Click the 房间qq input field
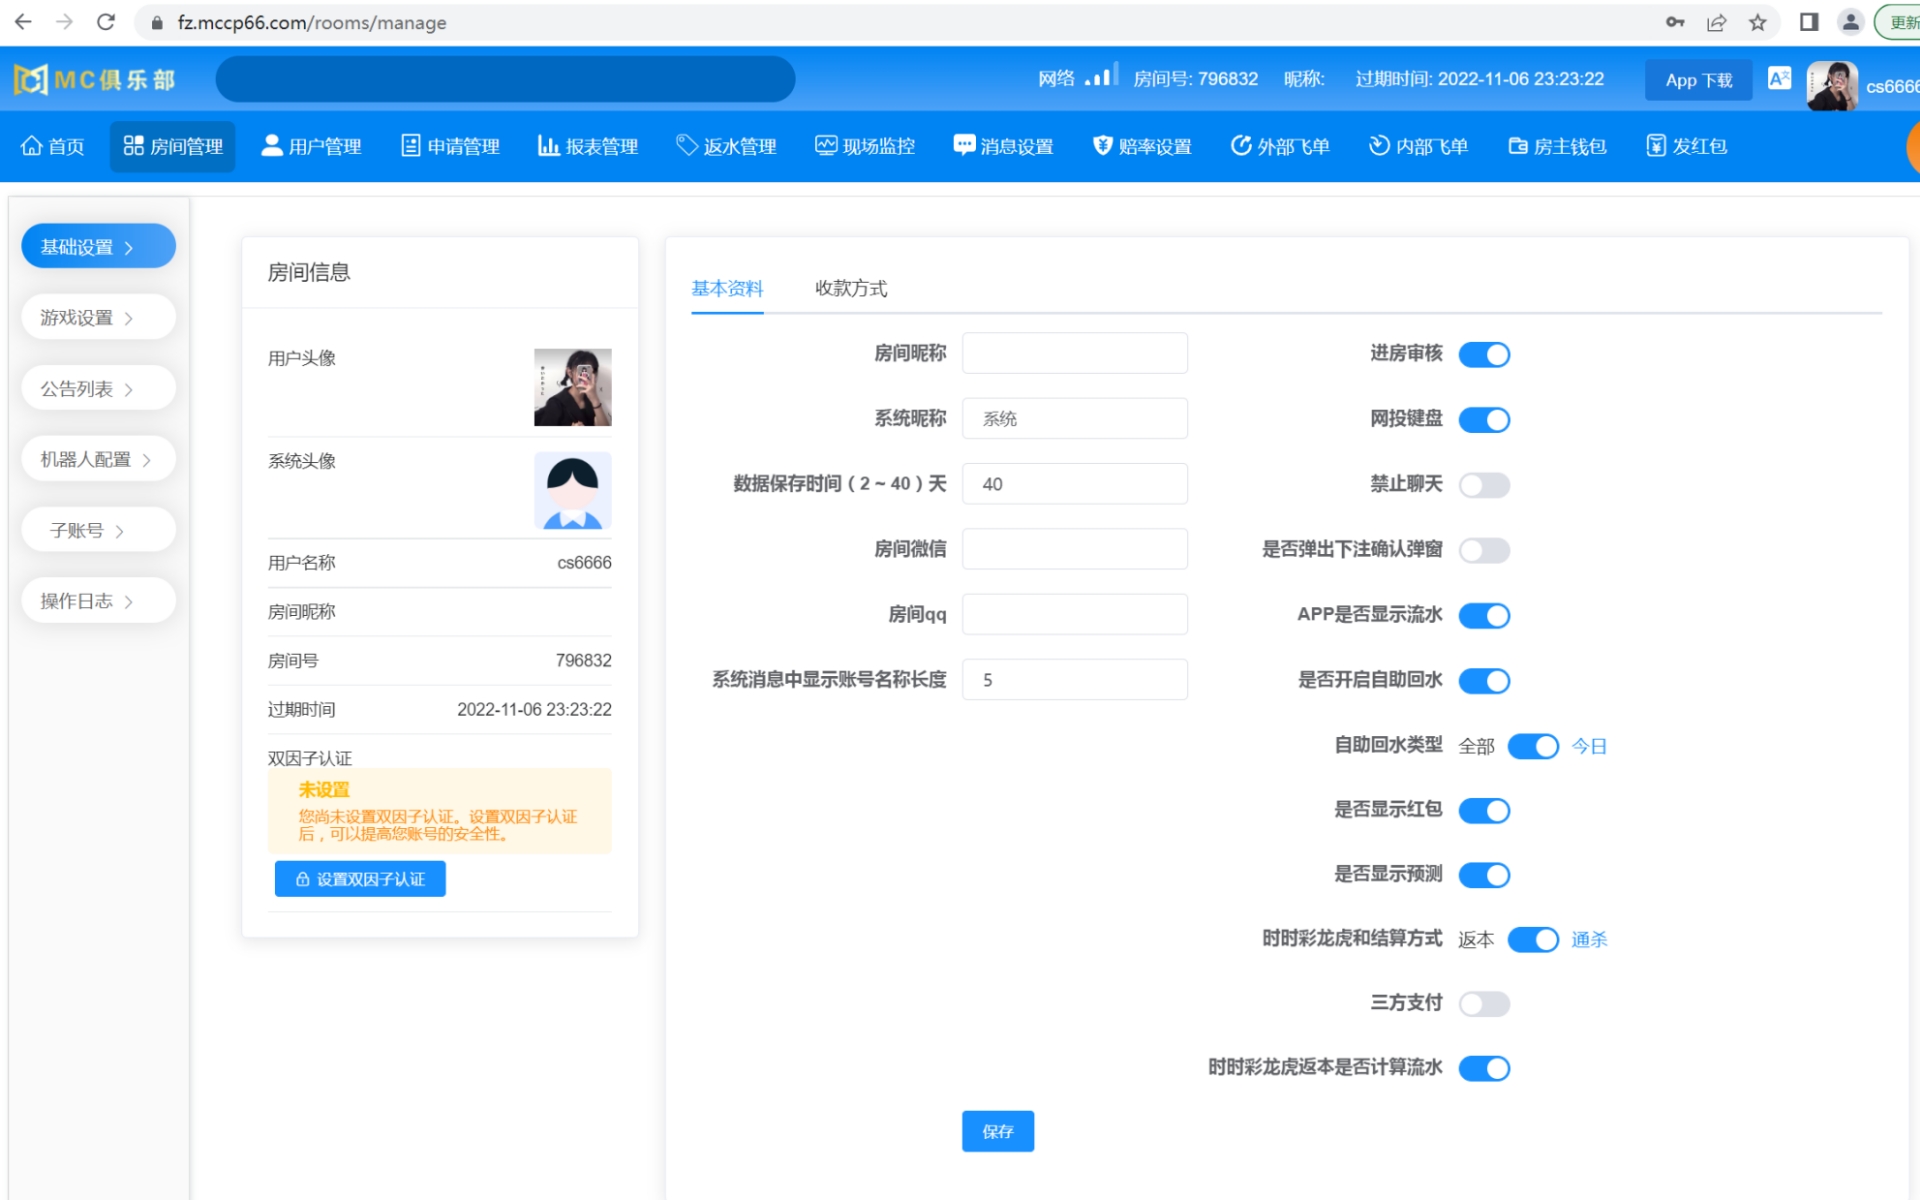The width and height of the screenshot is (1920, 1200). (1075, 614)
